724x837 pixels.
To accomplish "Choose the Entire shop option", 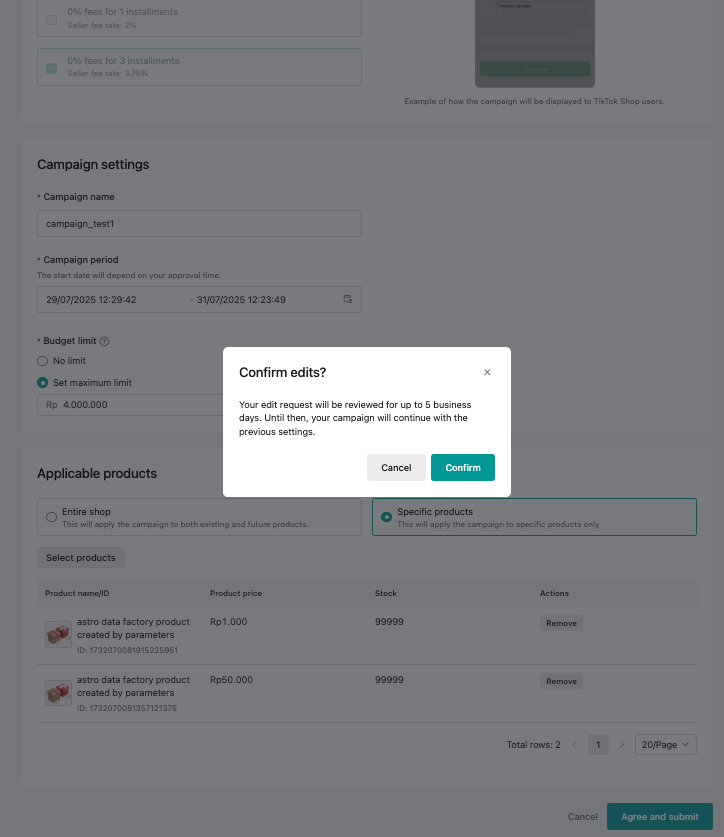I will (52, 517).
